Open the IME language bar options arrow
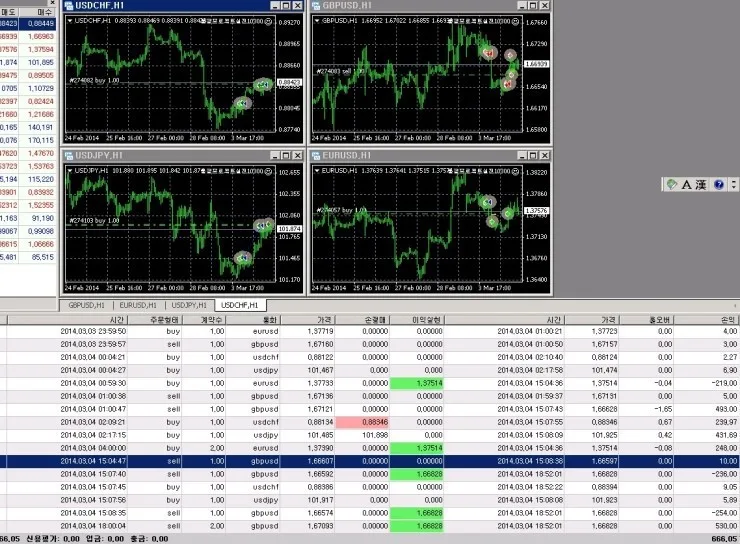Image resolution: width=740 pixels, height=544 pixels. pos(734,184)
